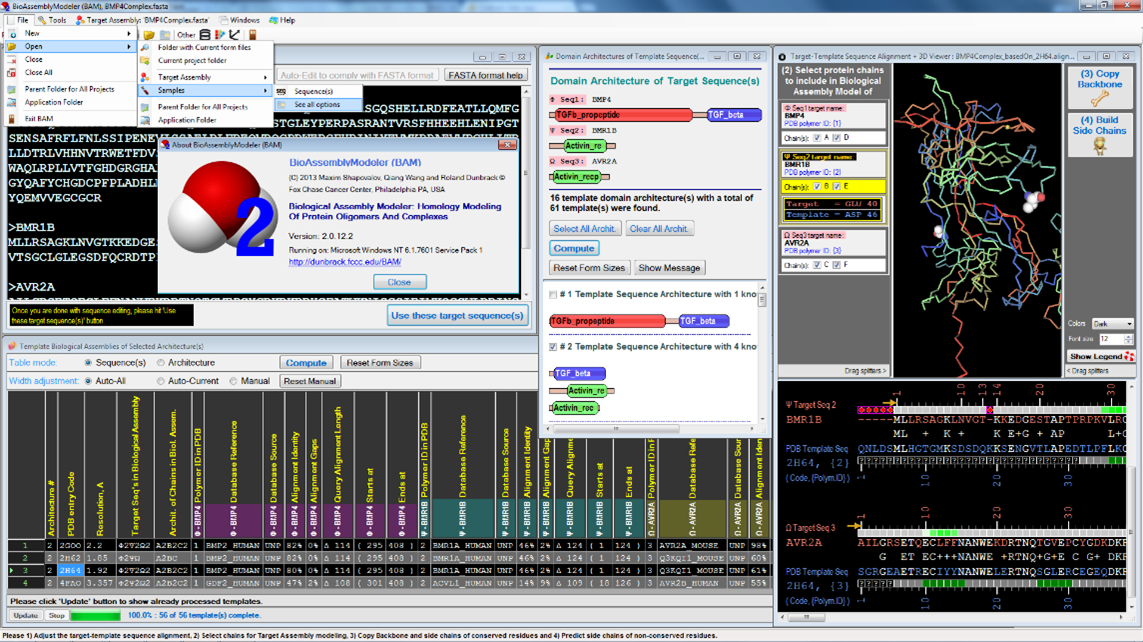Click Use these target sequence(s) button
This screenshot has height=642, width=1143.
click(x=457, y=316)
